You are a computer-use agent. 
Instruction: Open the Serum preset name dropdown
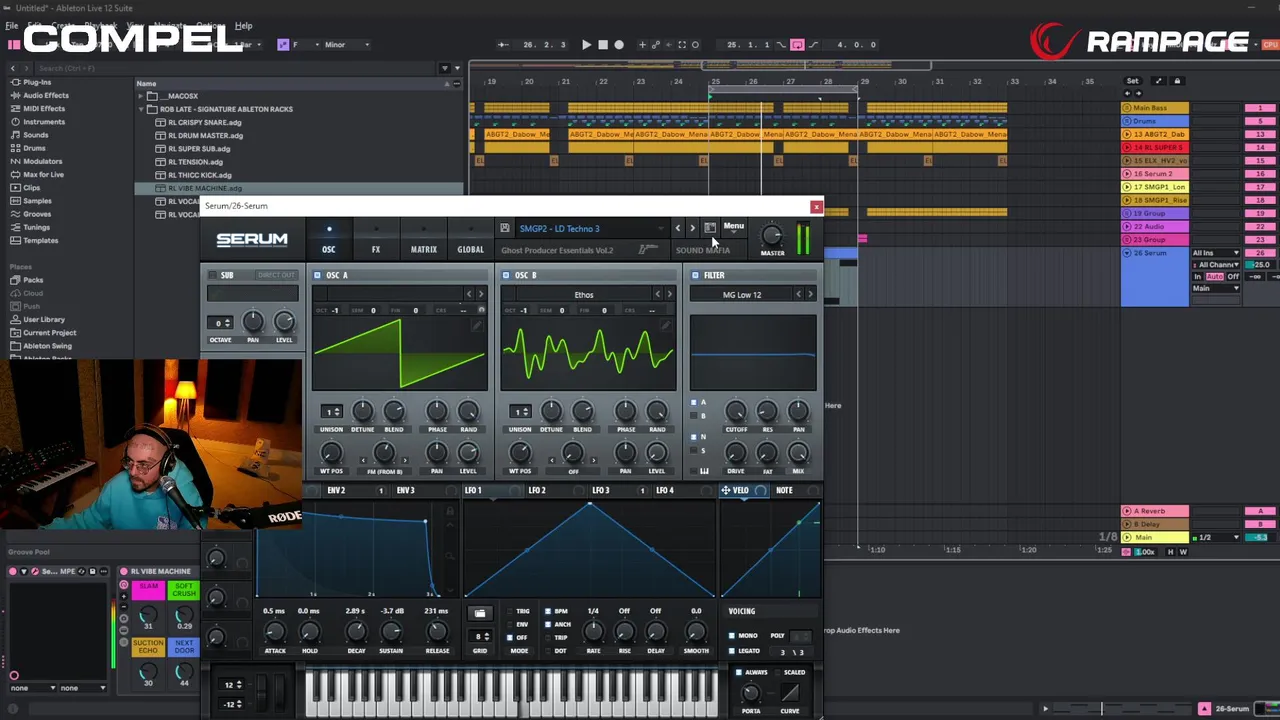(x=588, y=228)
